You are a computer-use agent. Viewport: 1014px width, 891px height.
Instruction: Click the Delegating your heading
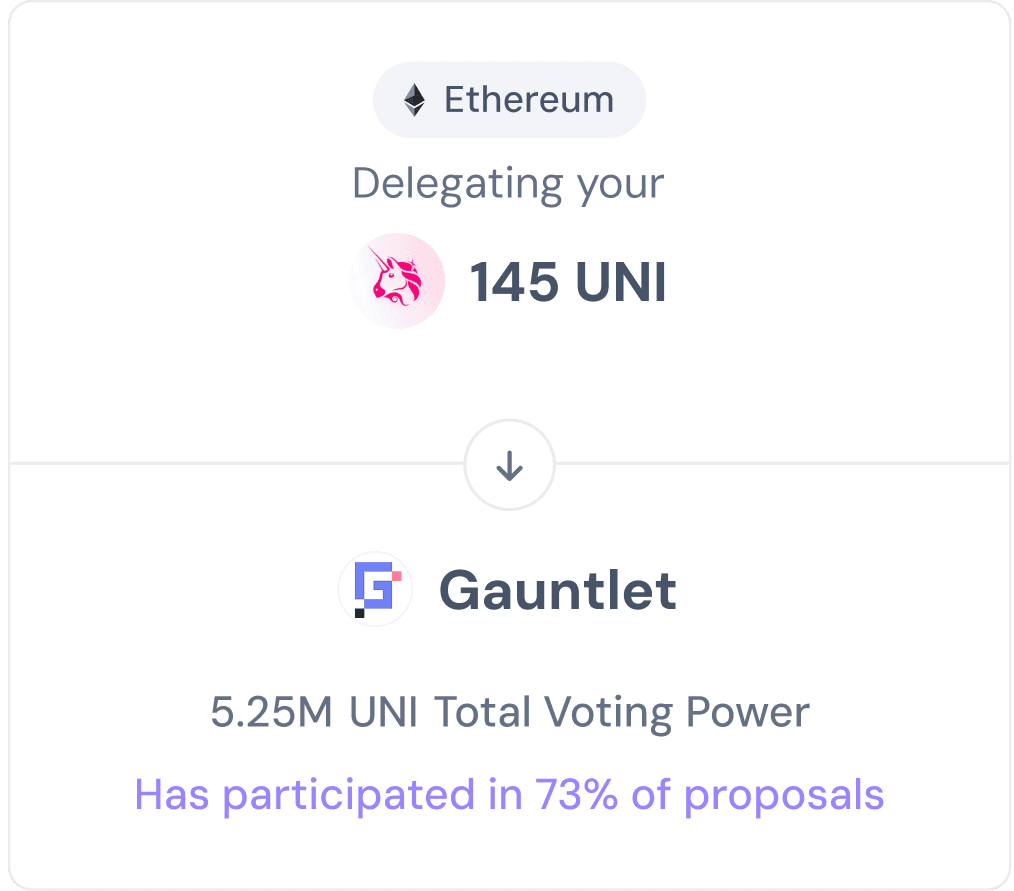[x=508, y=184]
